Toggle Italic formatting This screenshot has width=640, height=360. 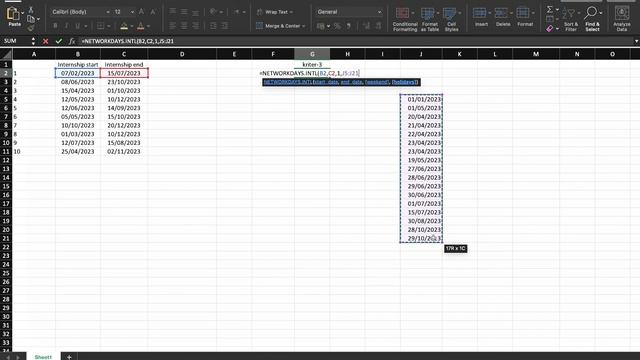pos(66,26)
